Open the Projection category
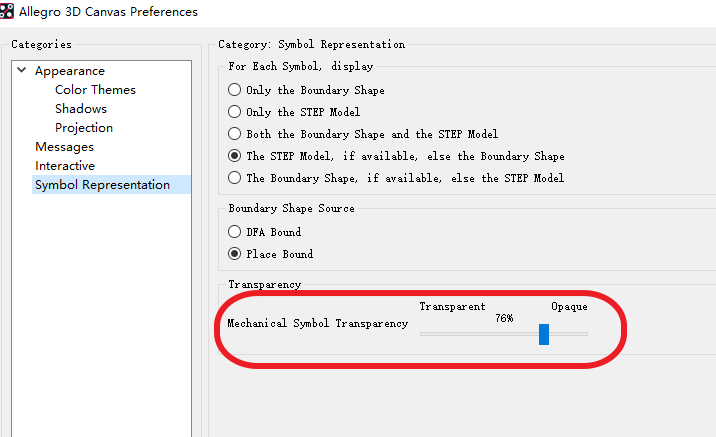Viewport: 716px width, 437px height. coord(84,127)
